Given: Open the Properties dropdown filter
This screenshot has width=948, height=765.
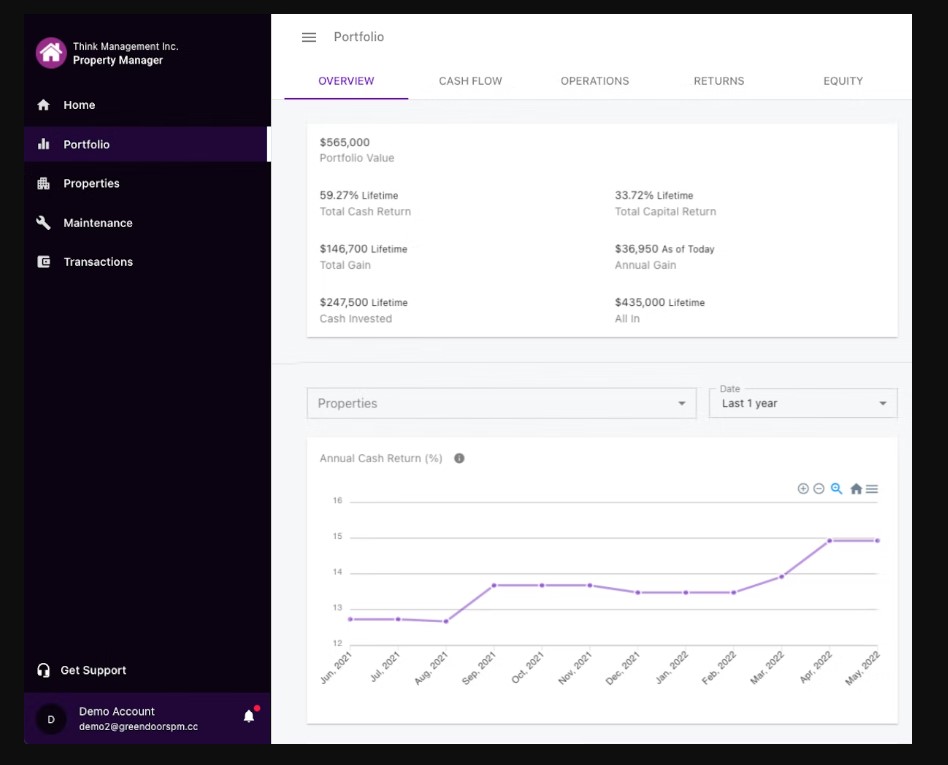Looking at the screenshot, I should click(501, 403).
